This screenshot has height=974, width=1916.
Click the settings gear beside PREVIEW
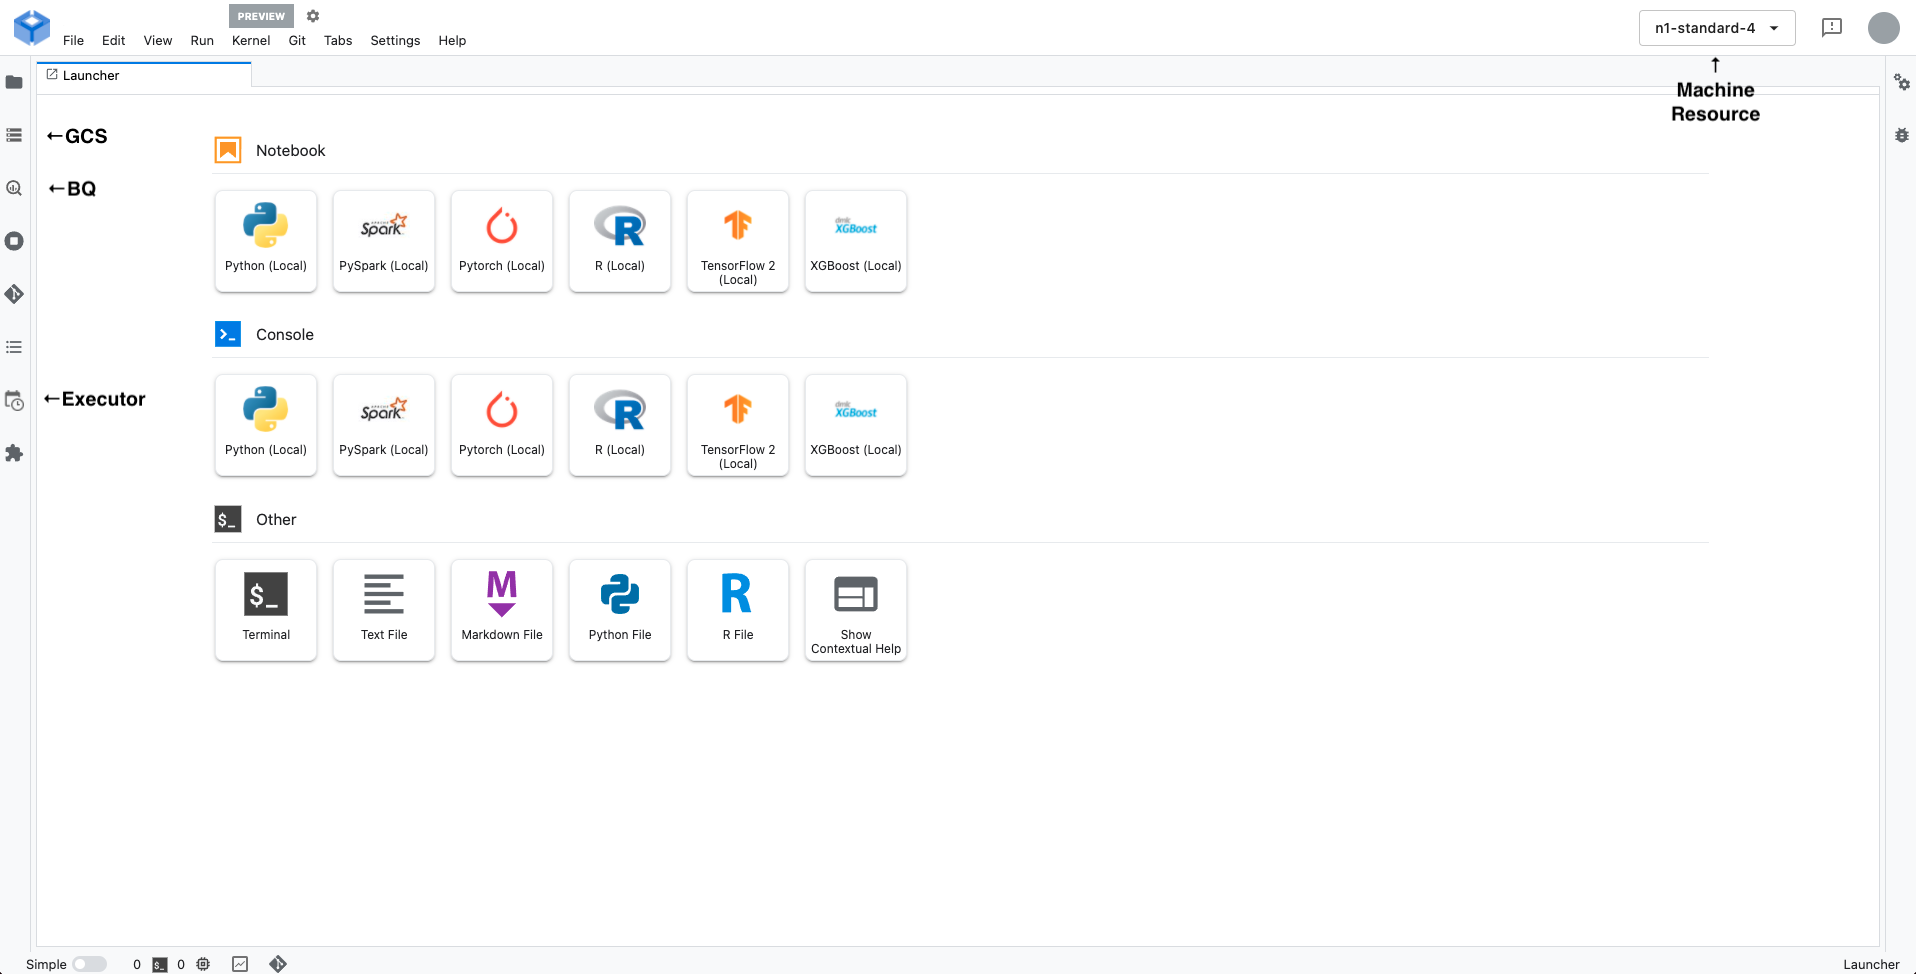tap(313, 16)
